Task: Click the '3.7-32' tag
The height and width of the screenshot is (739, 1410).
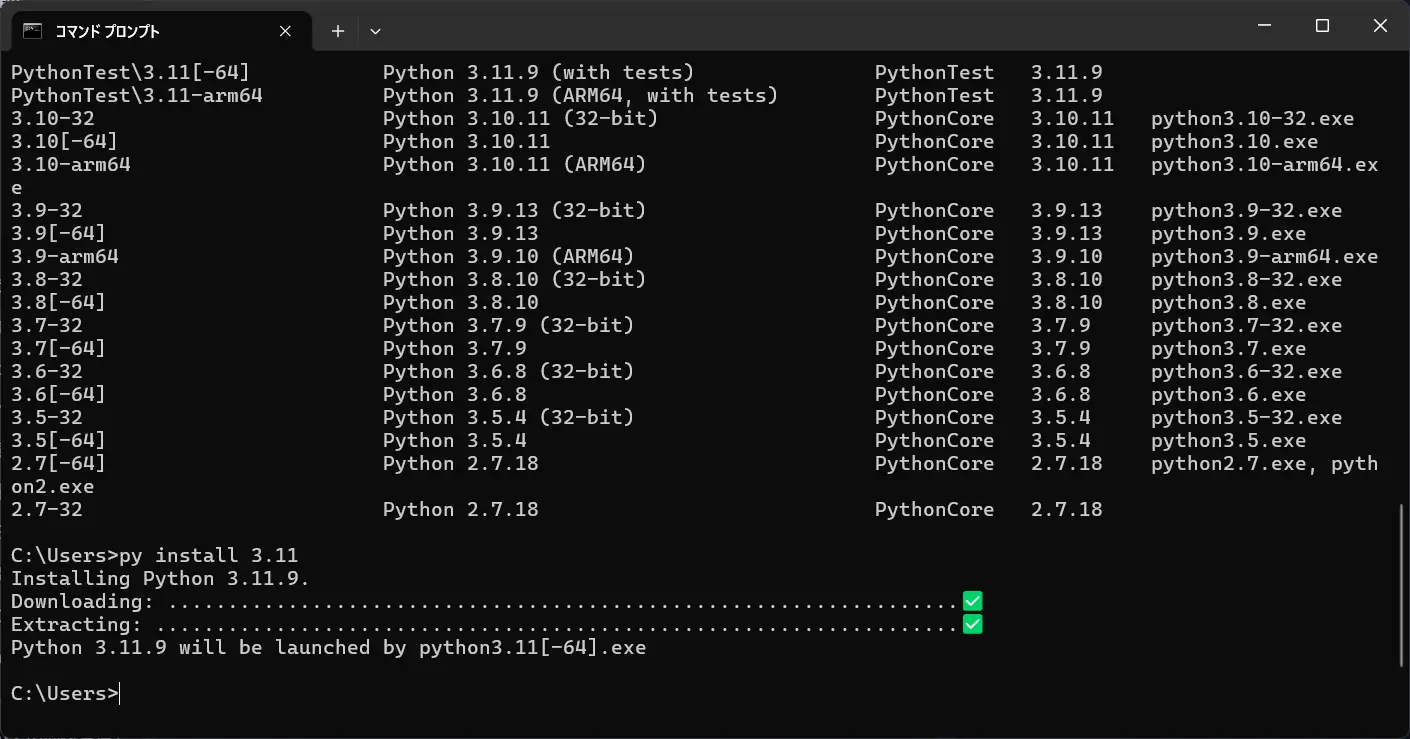Action: [x=46, y=325]
